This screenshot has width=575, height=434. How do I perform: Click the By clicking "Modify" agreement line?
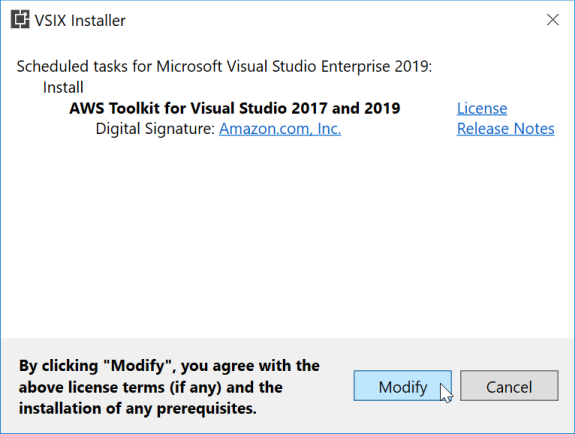(x=169, y=366)
